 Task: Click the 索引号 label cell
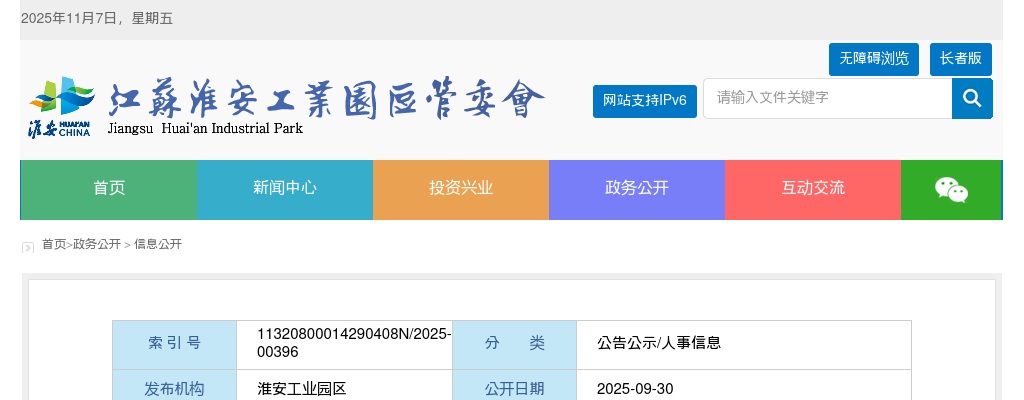pos(174,344)
